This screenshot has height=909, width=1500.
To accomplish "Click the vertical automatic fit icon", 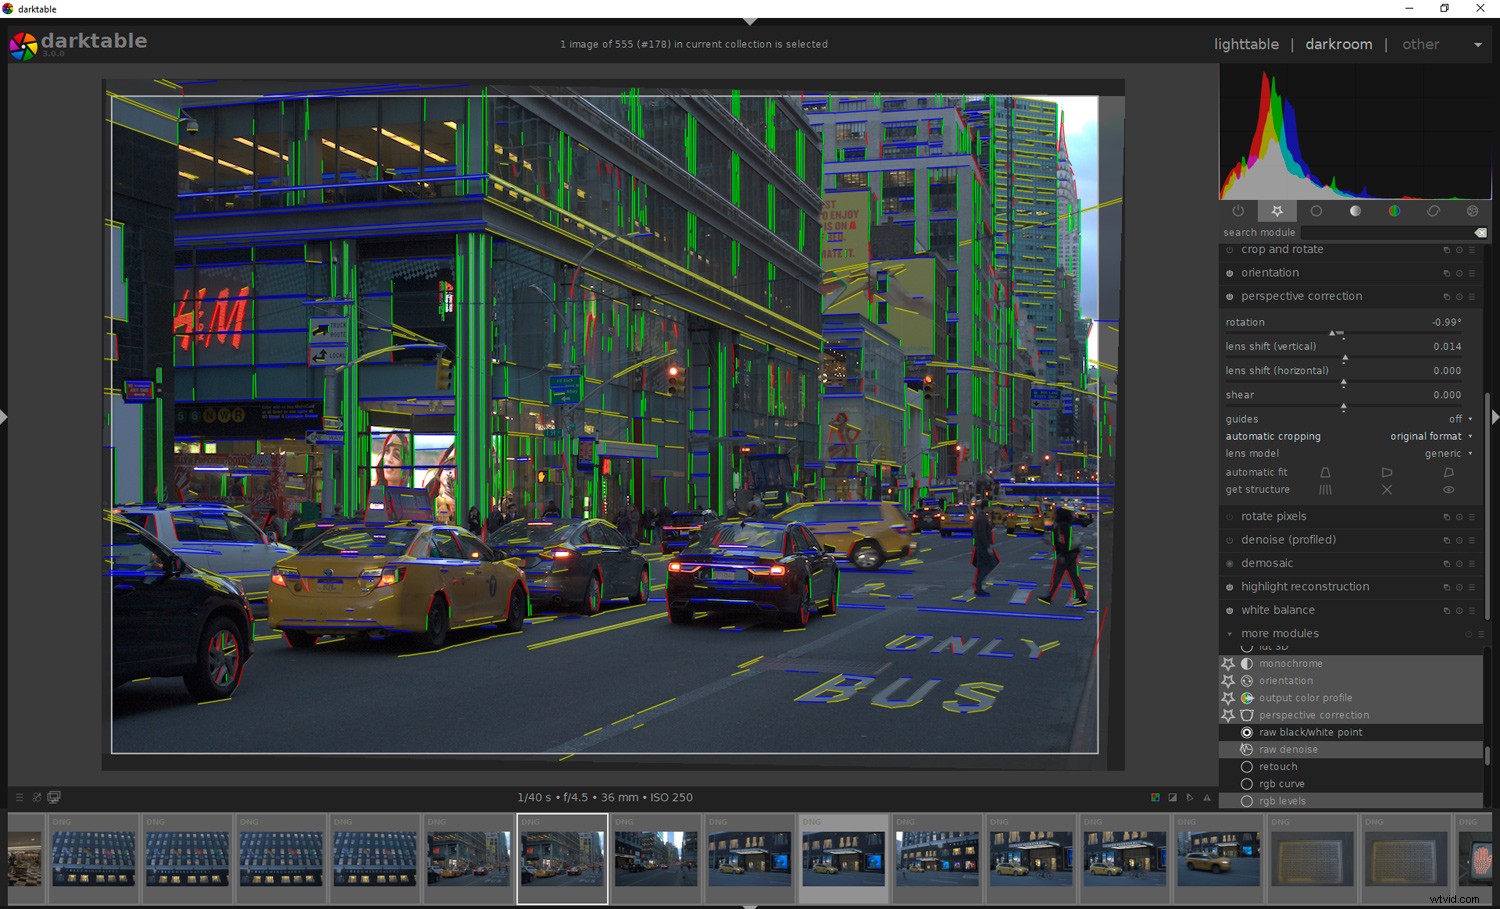I will pos(1325,472).
